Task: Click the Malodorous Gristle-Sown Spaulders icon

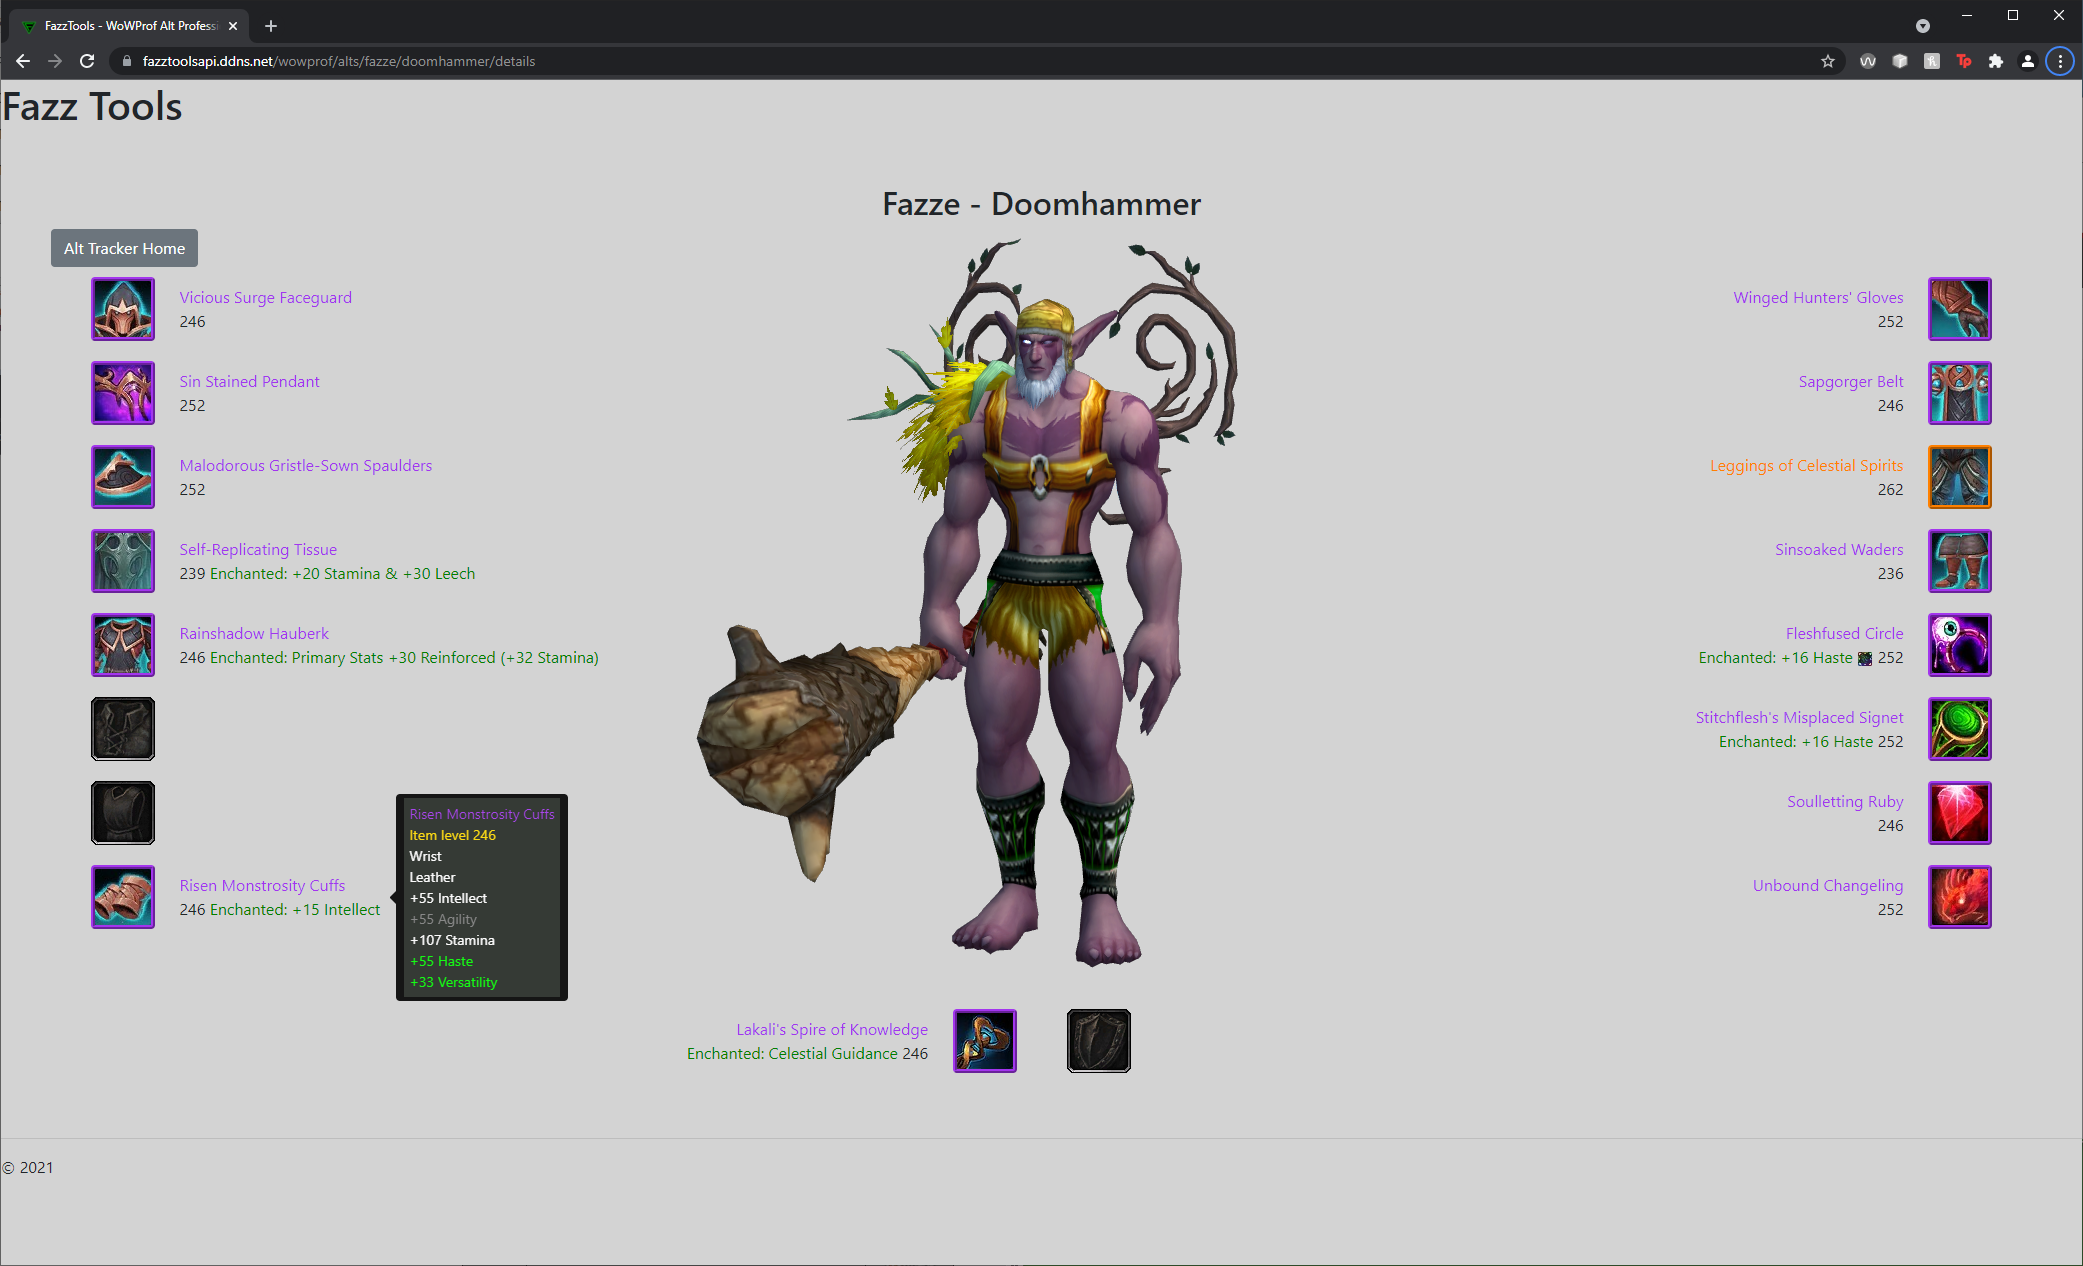Action: tap(122, 478)
